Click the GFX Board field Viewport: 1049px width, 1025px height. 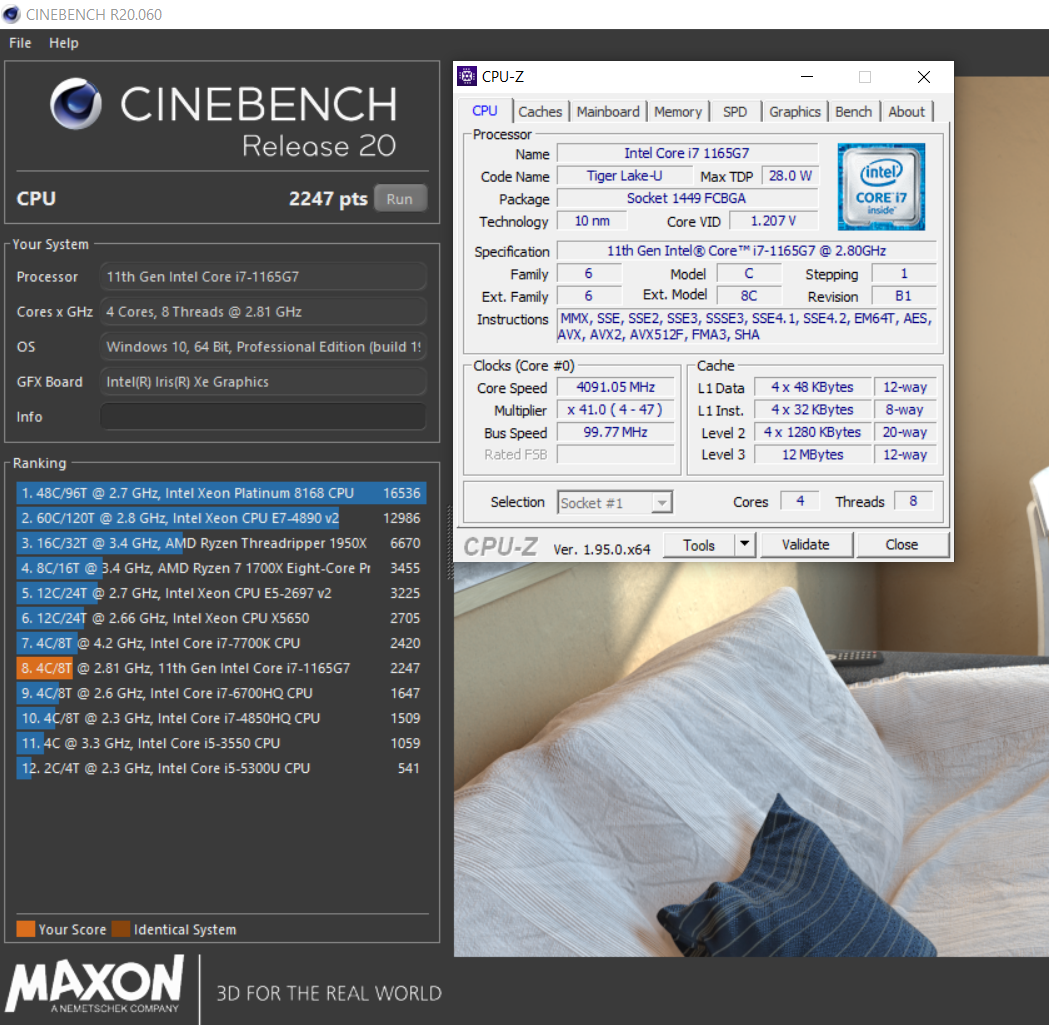[x=263, y=381]
